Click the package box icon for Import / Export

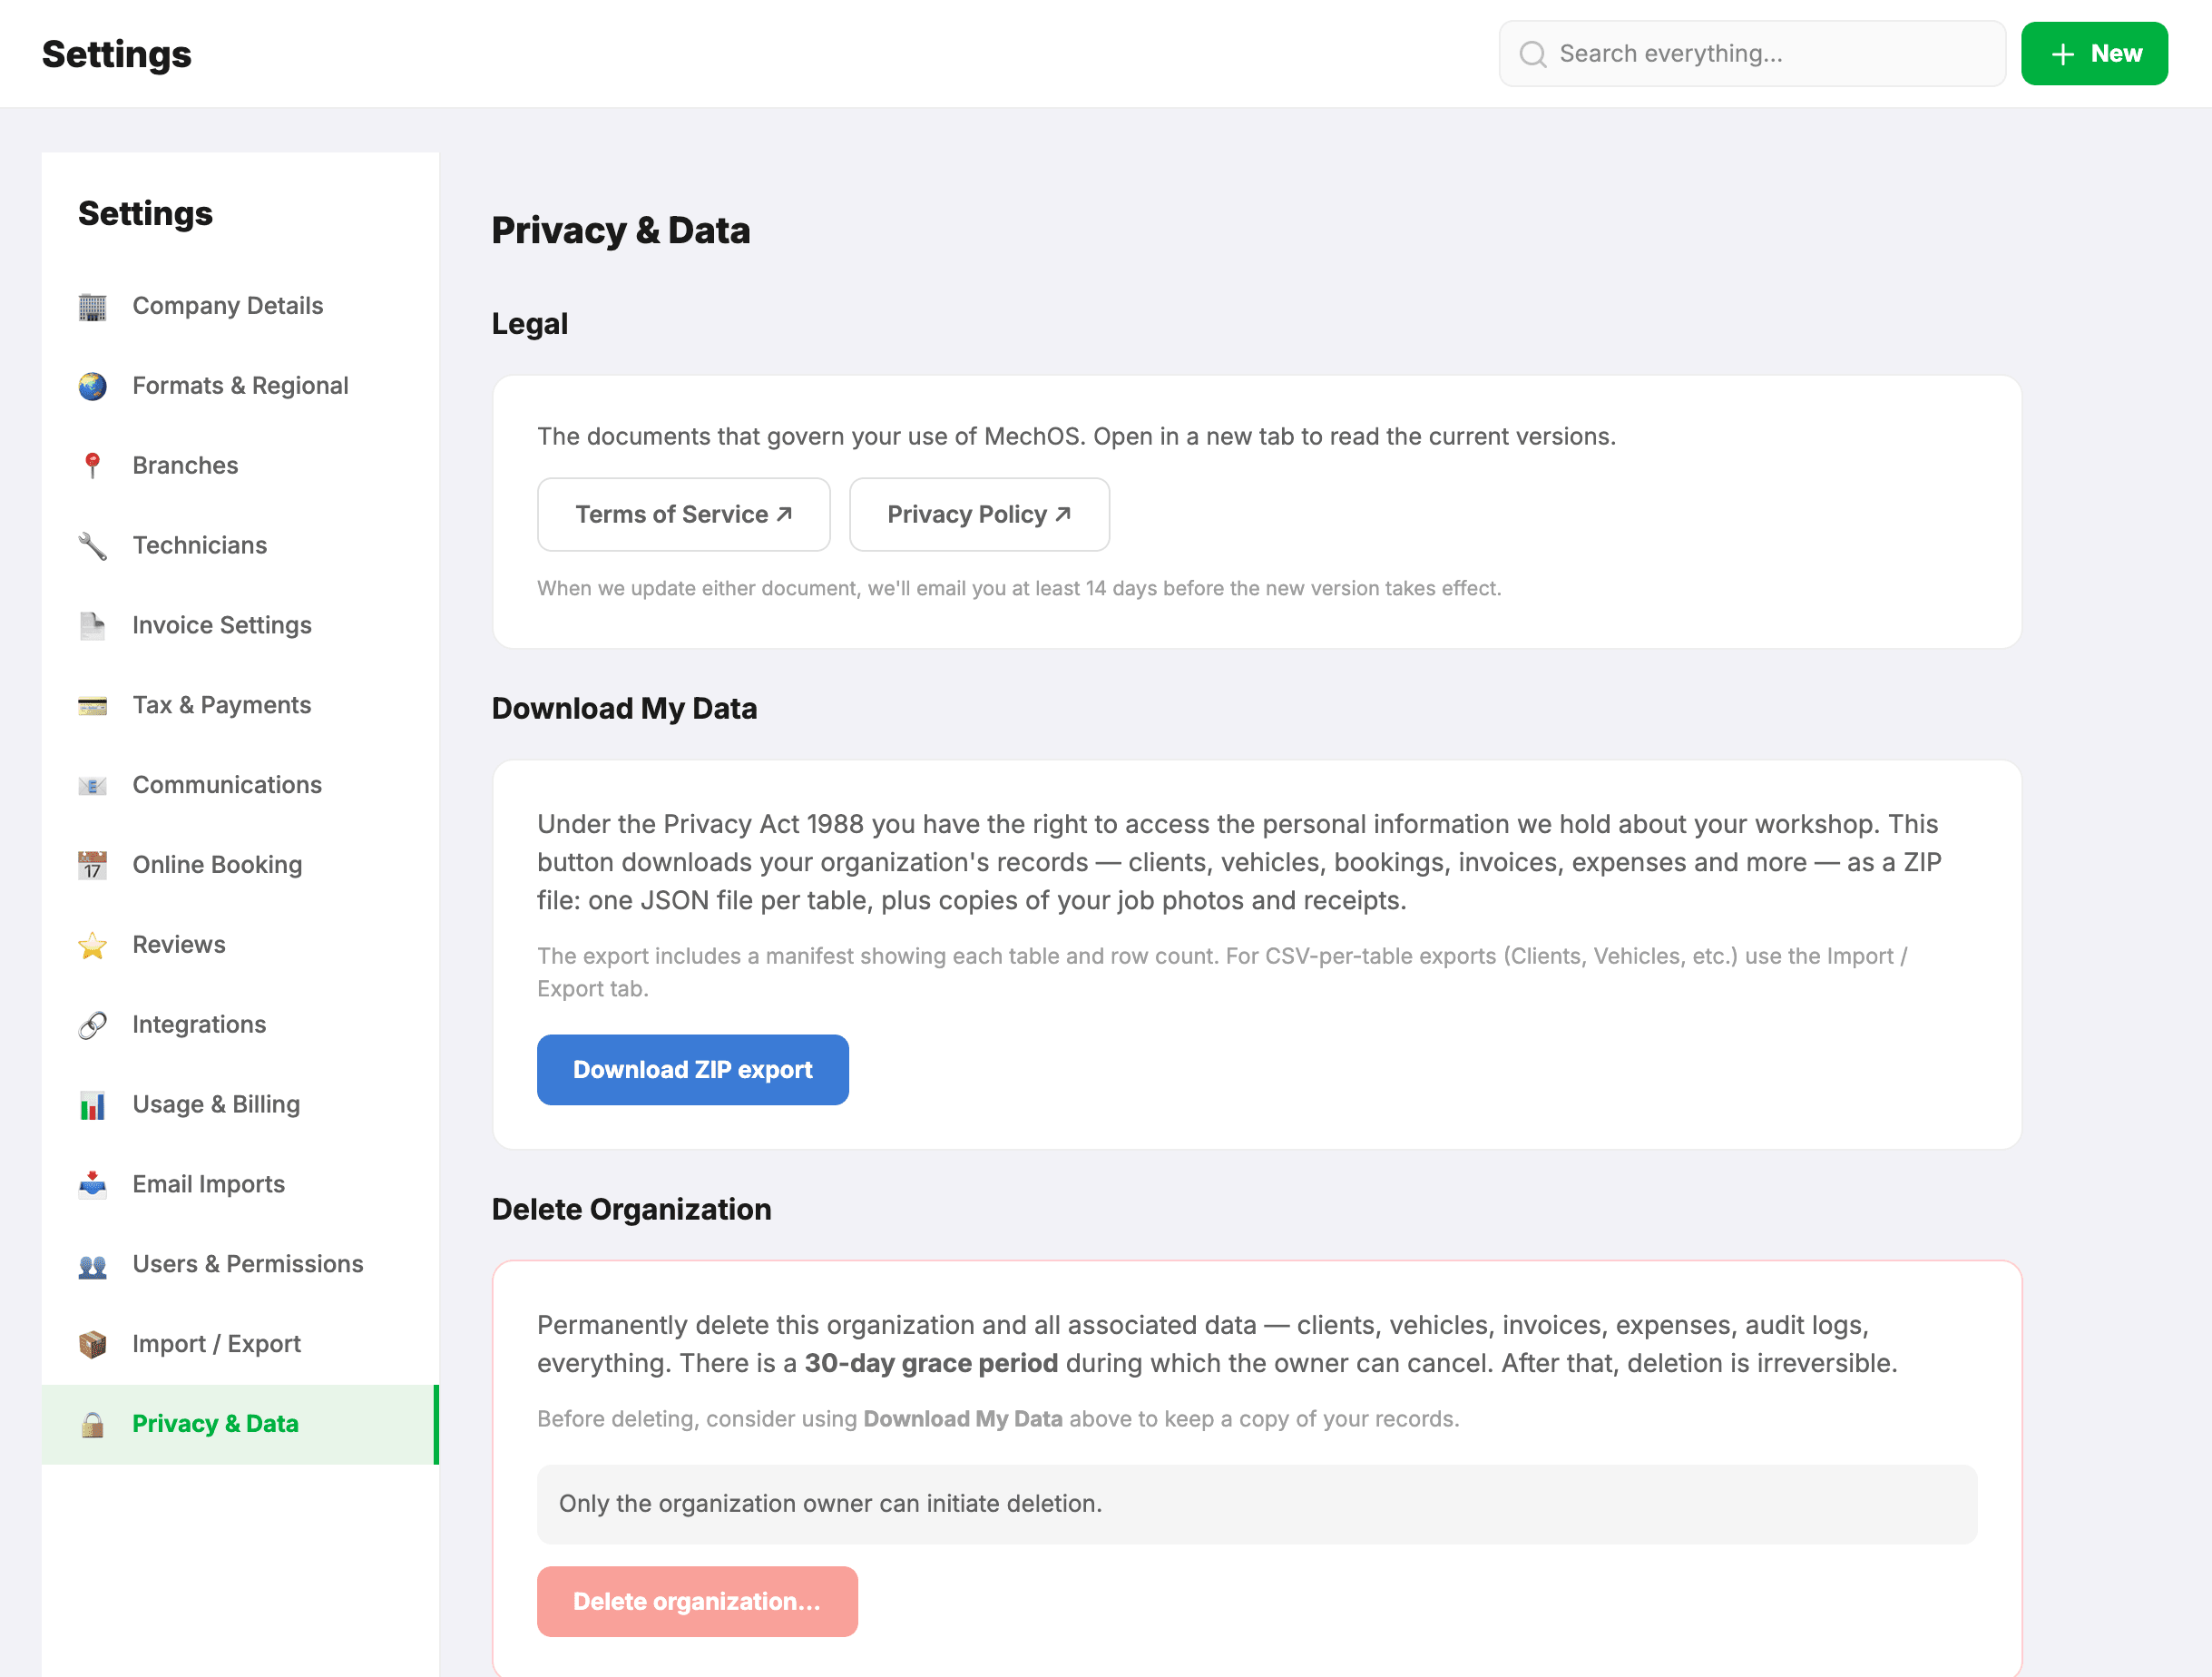[x=92, y=1346]
